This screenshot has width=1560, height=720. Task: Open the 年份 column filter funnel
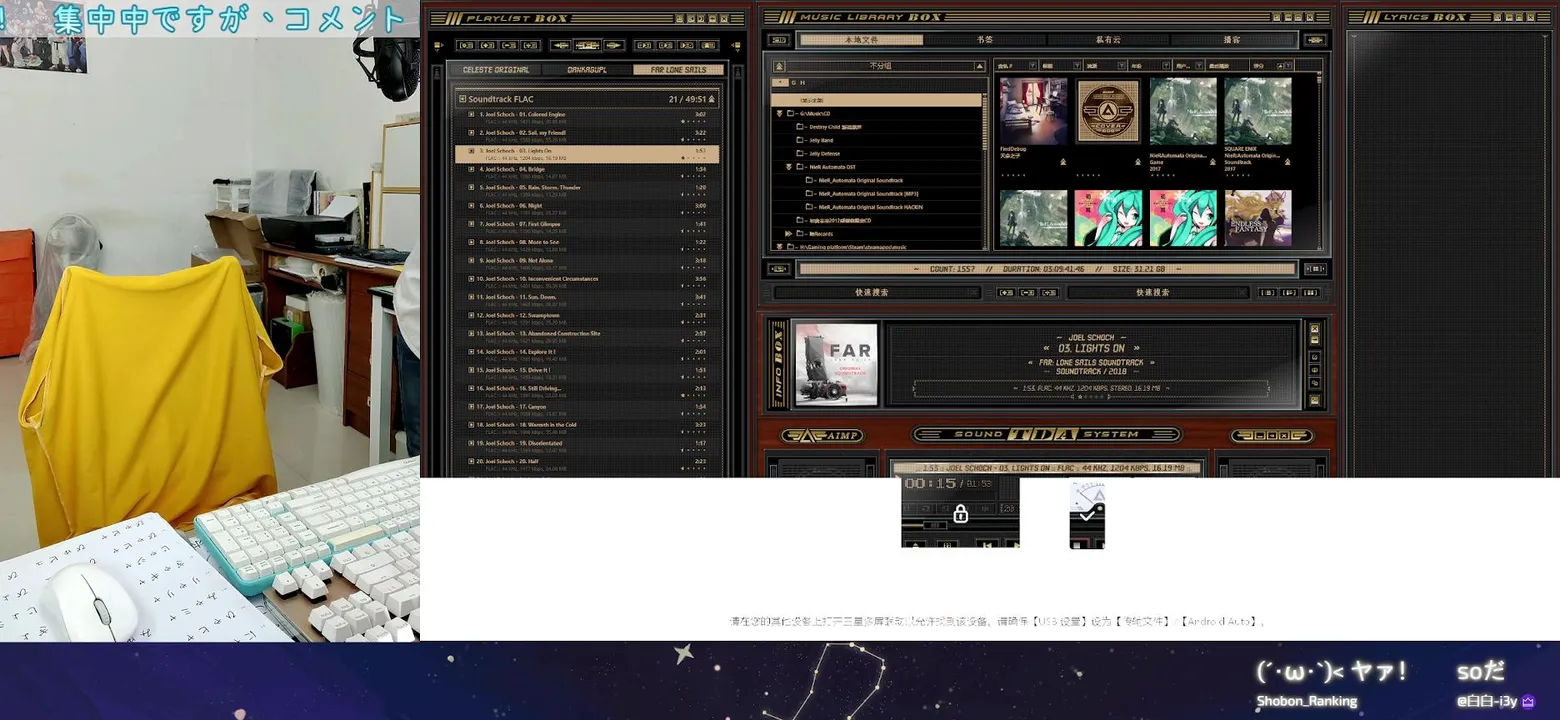click(1167, 66)
